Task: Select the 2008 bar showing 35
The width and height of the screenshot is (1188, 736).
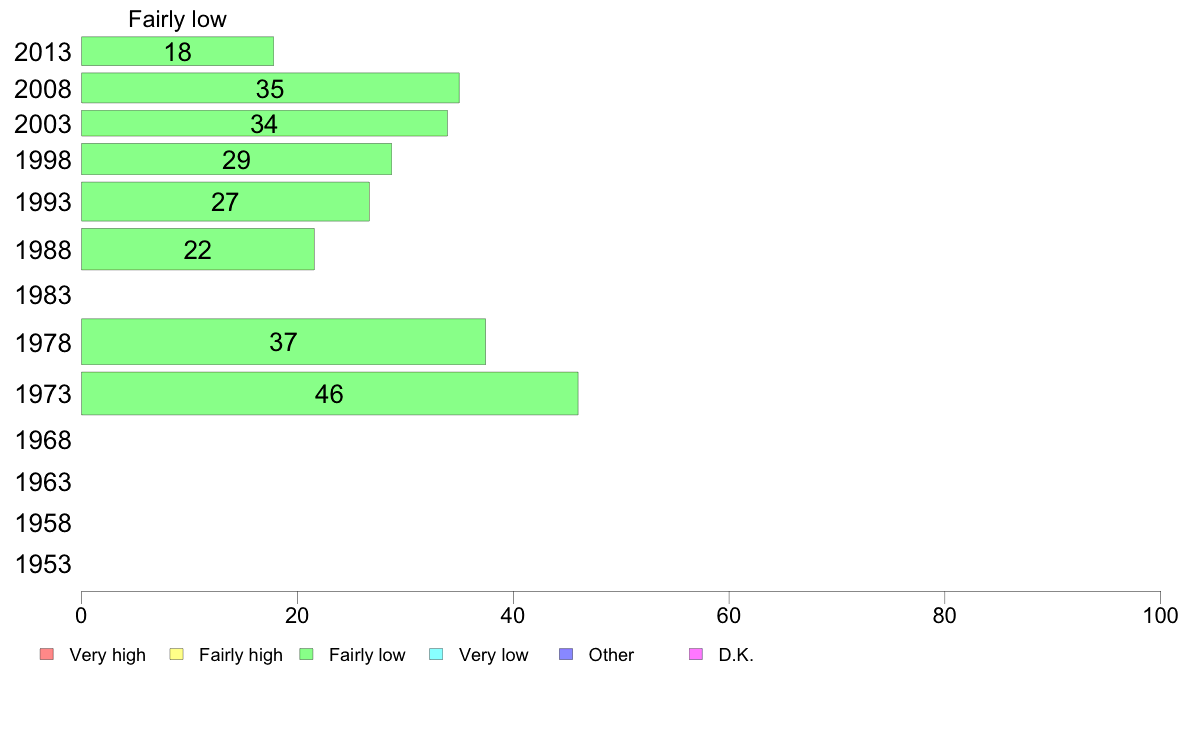Action: [x=270, y=88]
